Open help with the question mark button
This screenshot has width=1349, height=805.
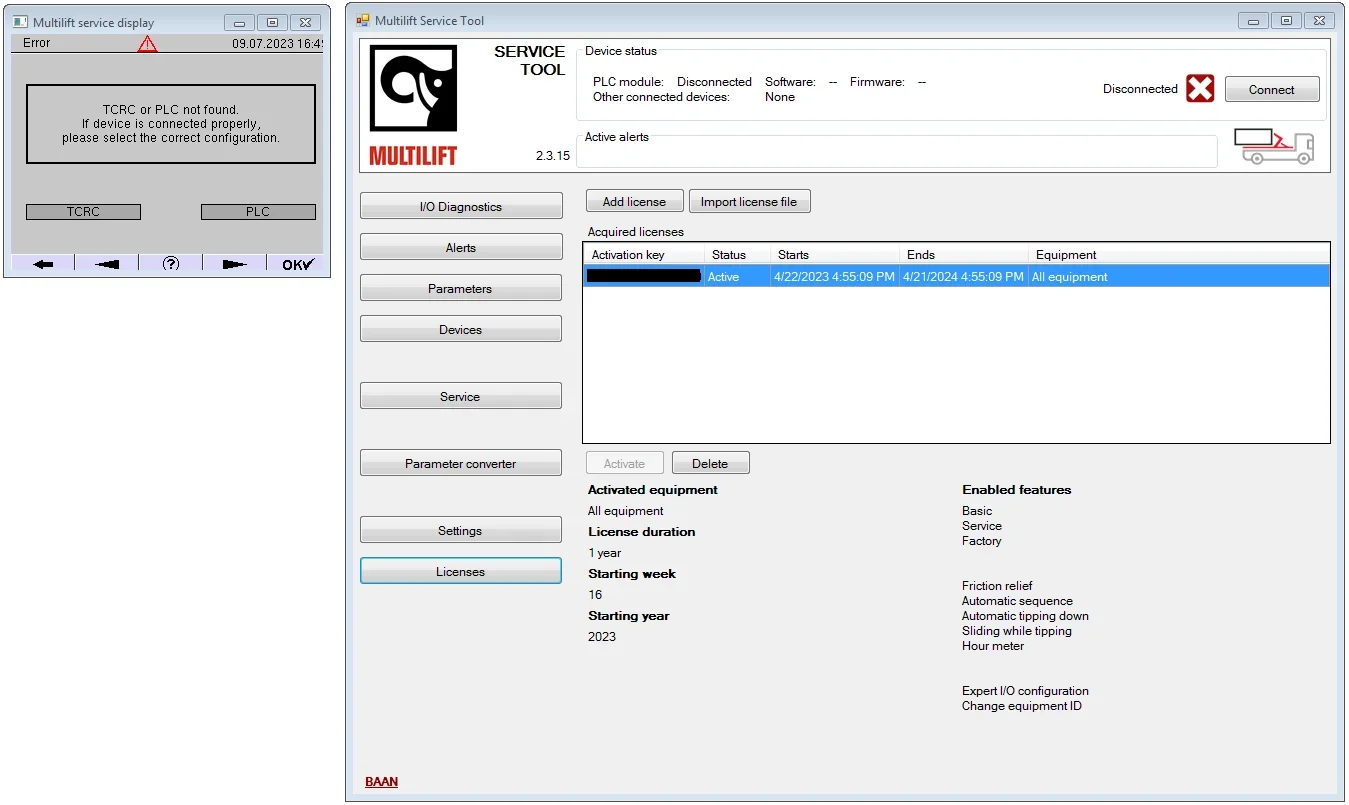click(171, 264)
